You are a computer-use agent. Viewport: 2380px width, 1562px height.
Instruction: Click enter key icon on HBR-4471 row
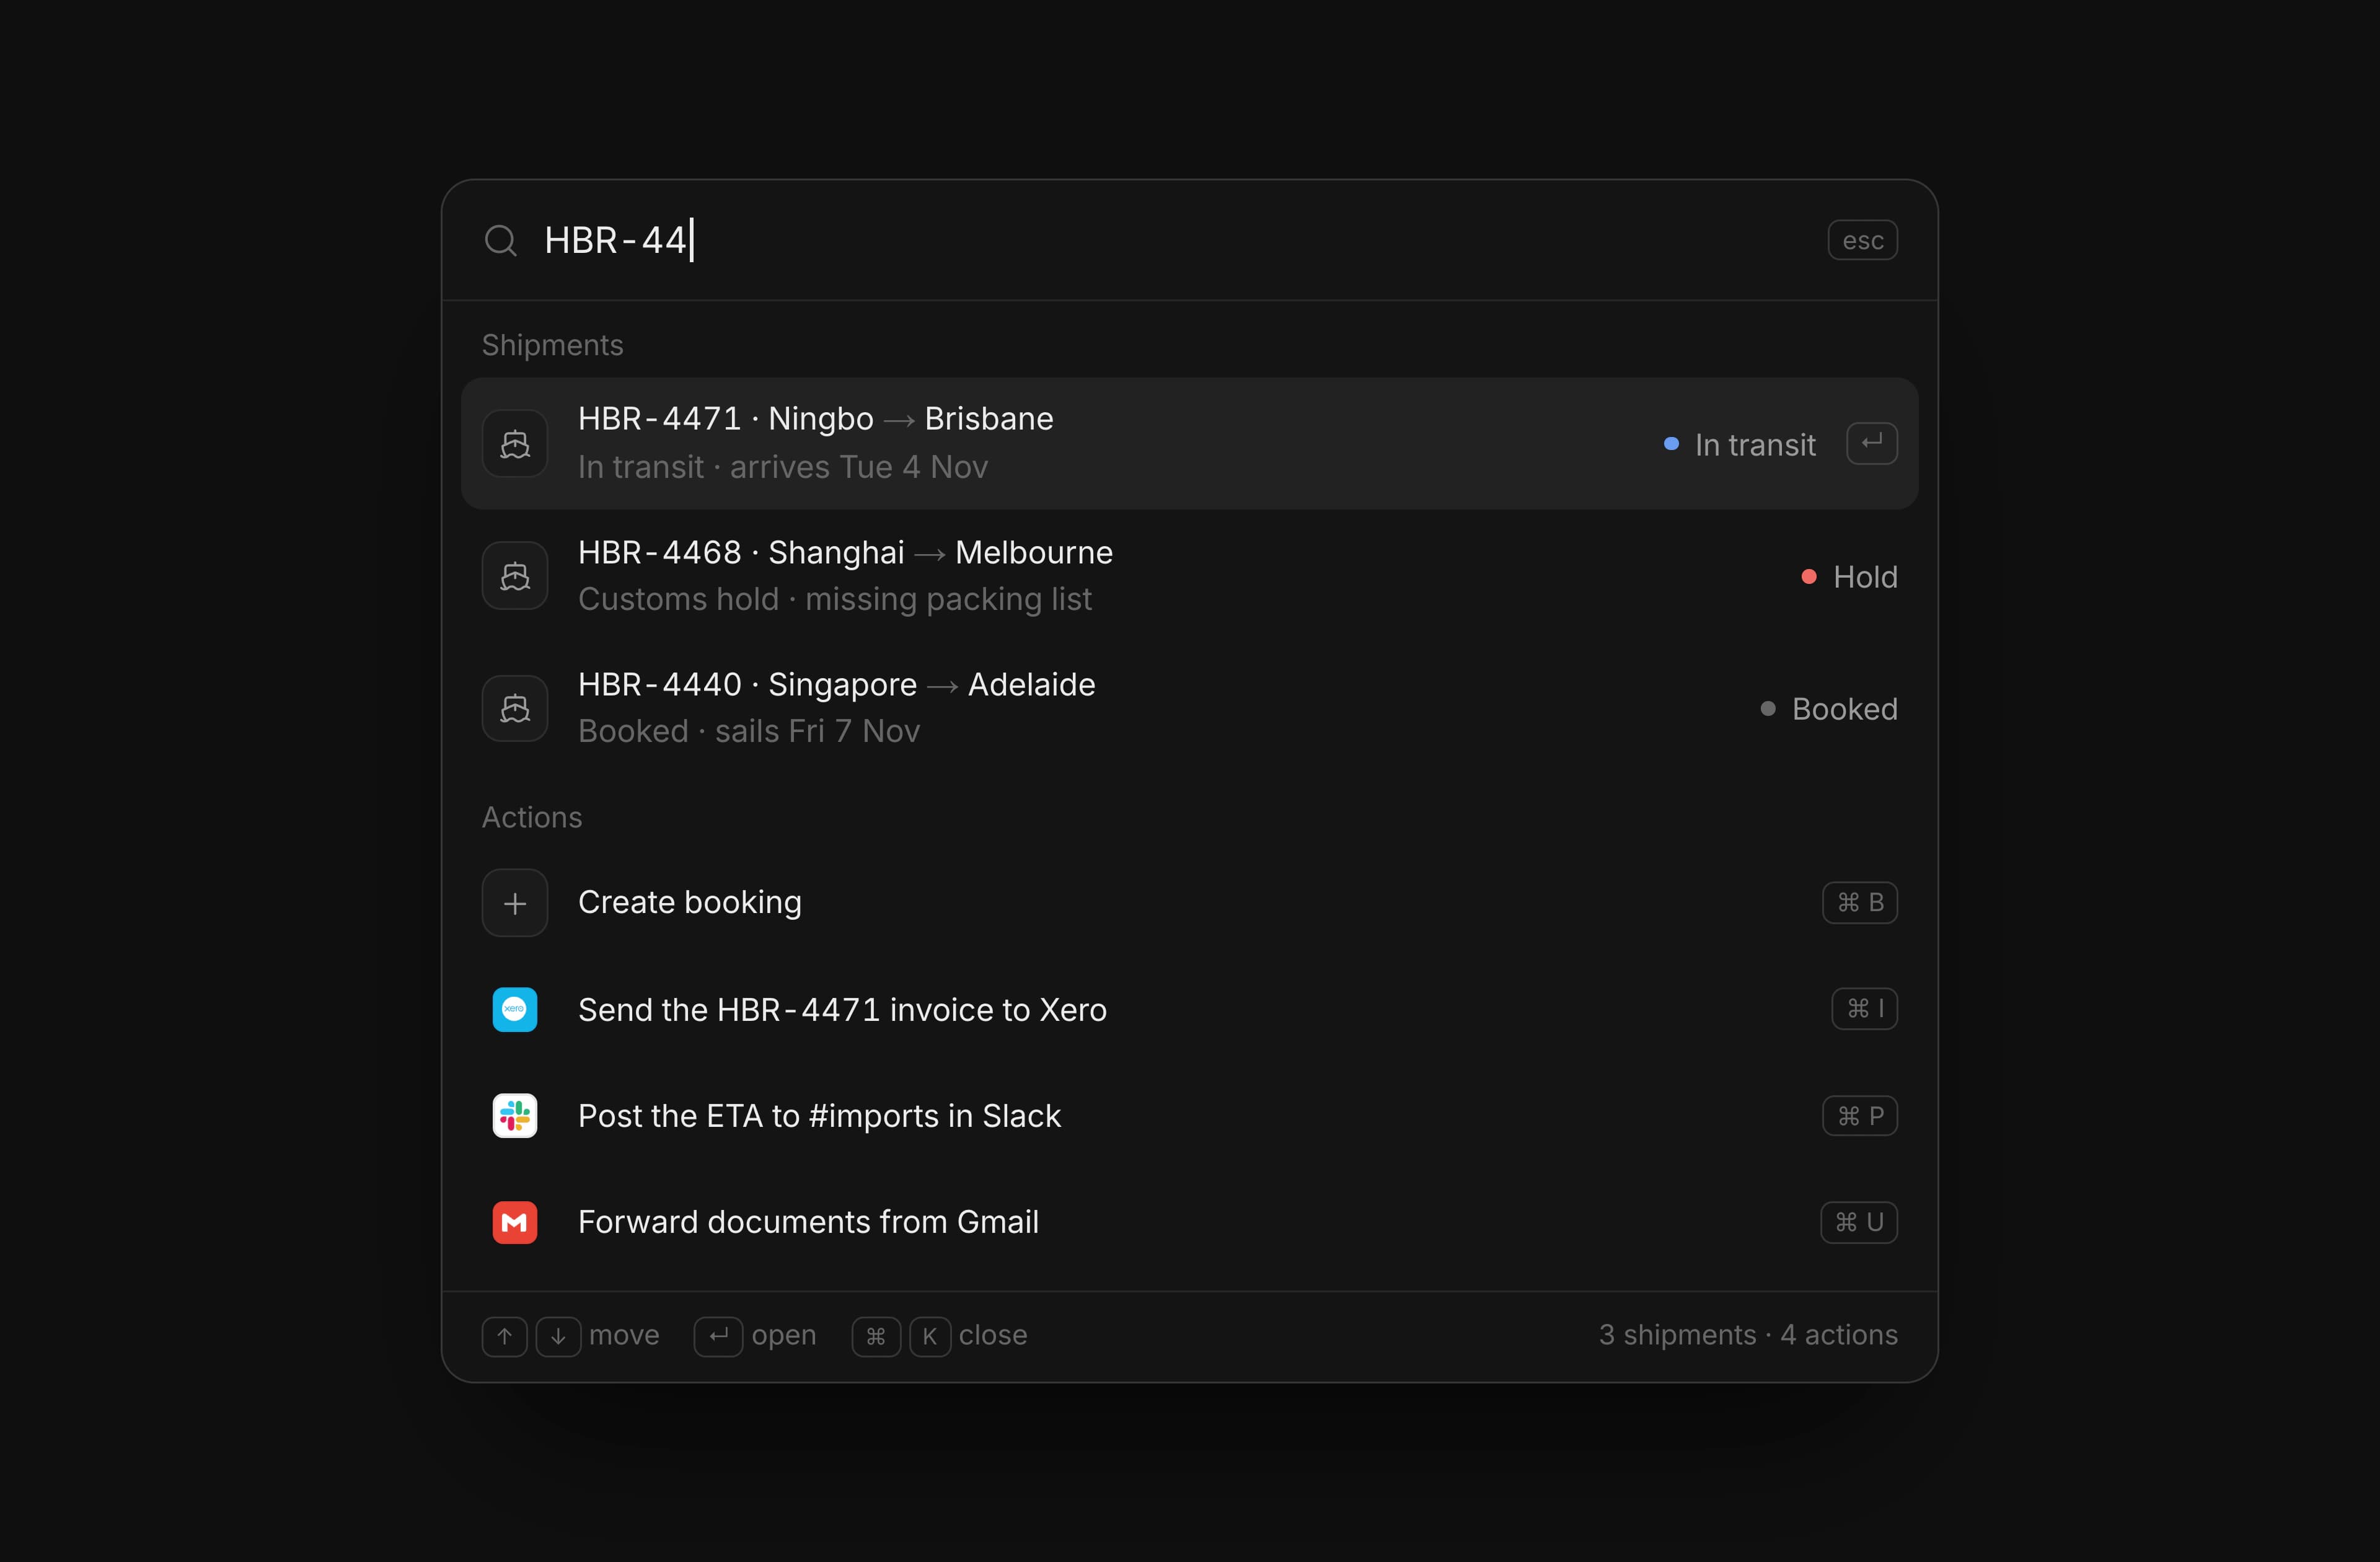pos(1872,443)
